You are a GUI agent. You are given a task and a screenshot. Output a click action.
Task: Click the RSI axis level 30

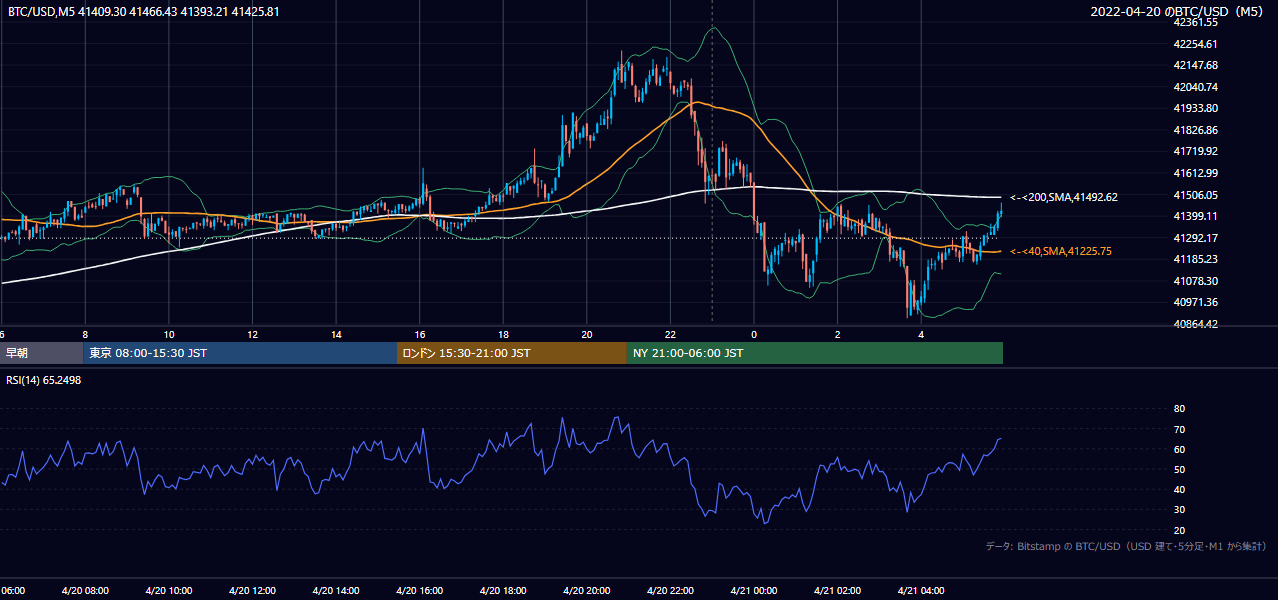[x=1180, y=510]
